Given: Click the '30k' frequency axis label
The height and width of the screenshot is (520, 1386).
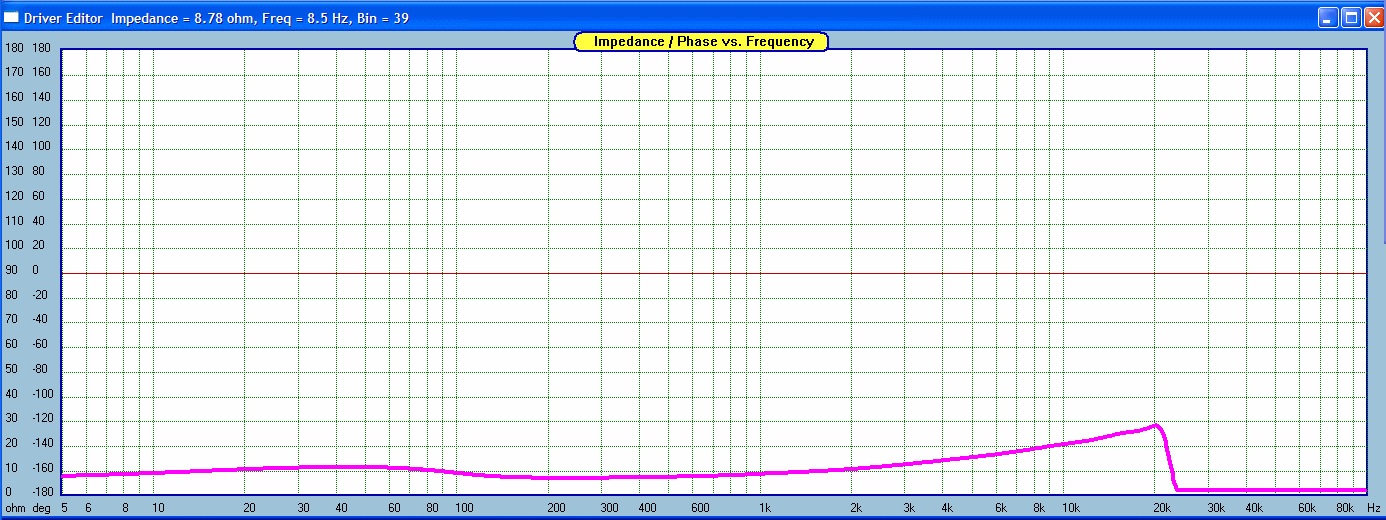Looking at the screenshot, I should coord(1217,508).
